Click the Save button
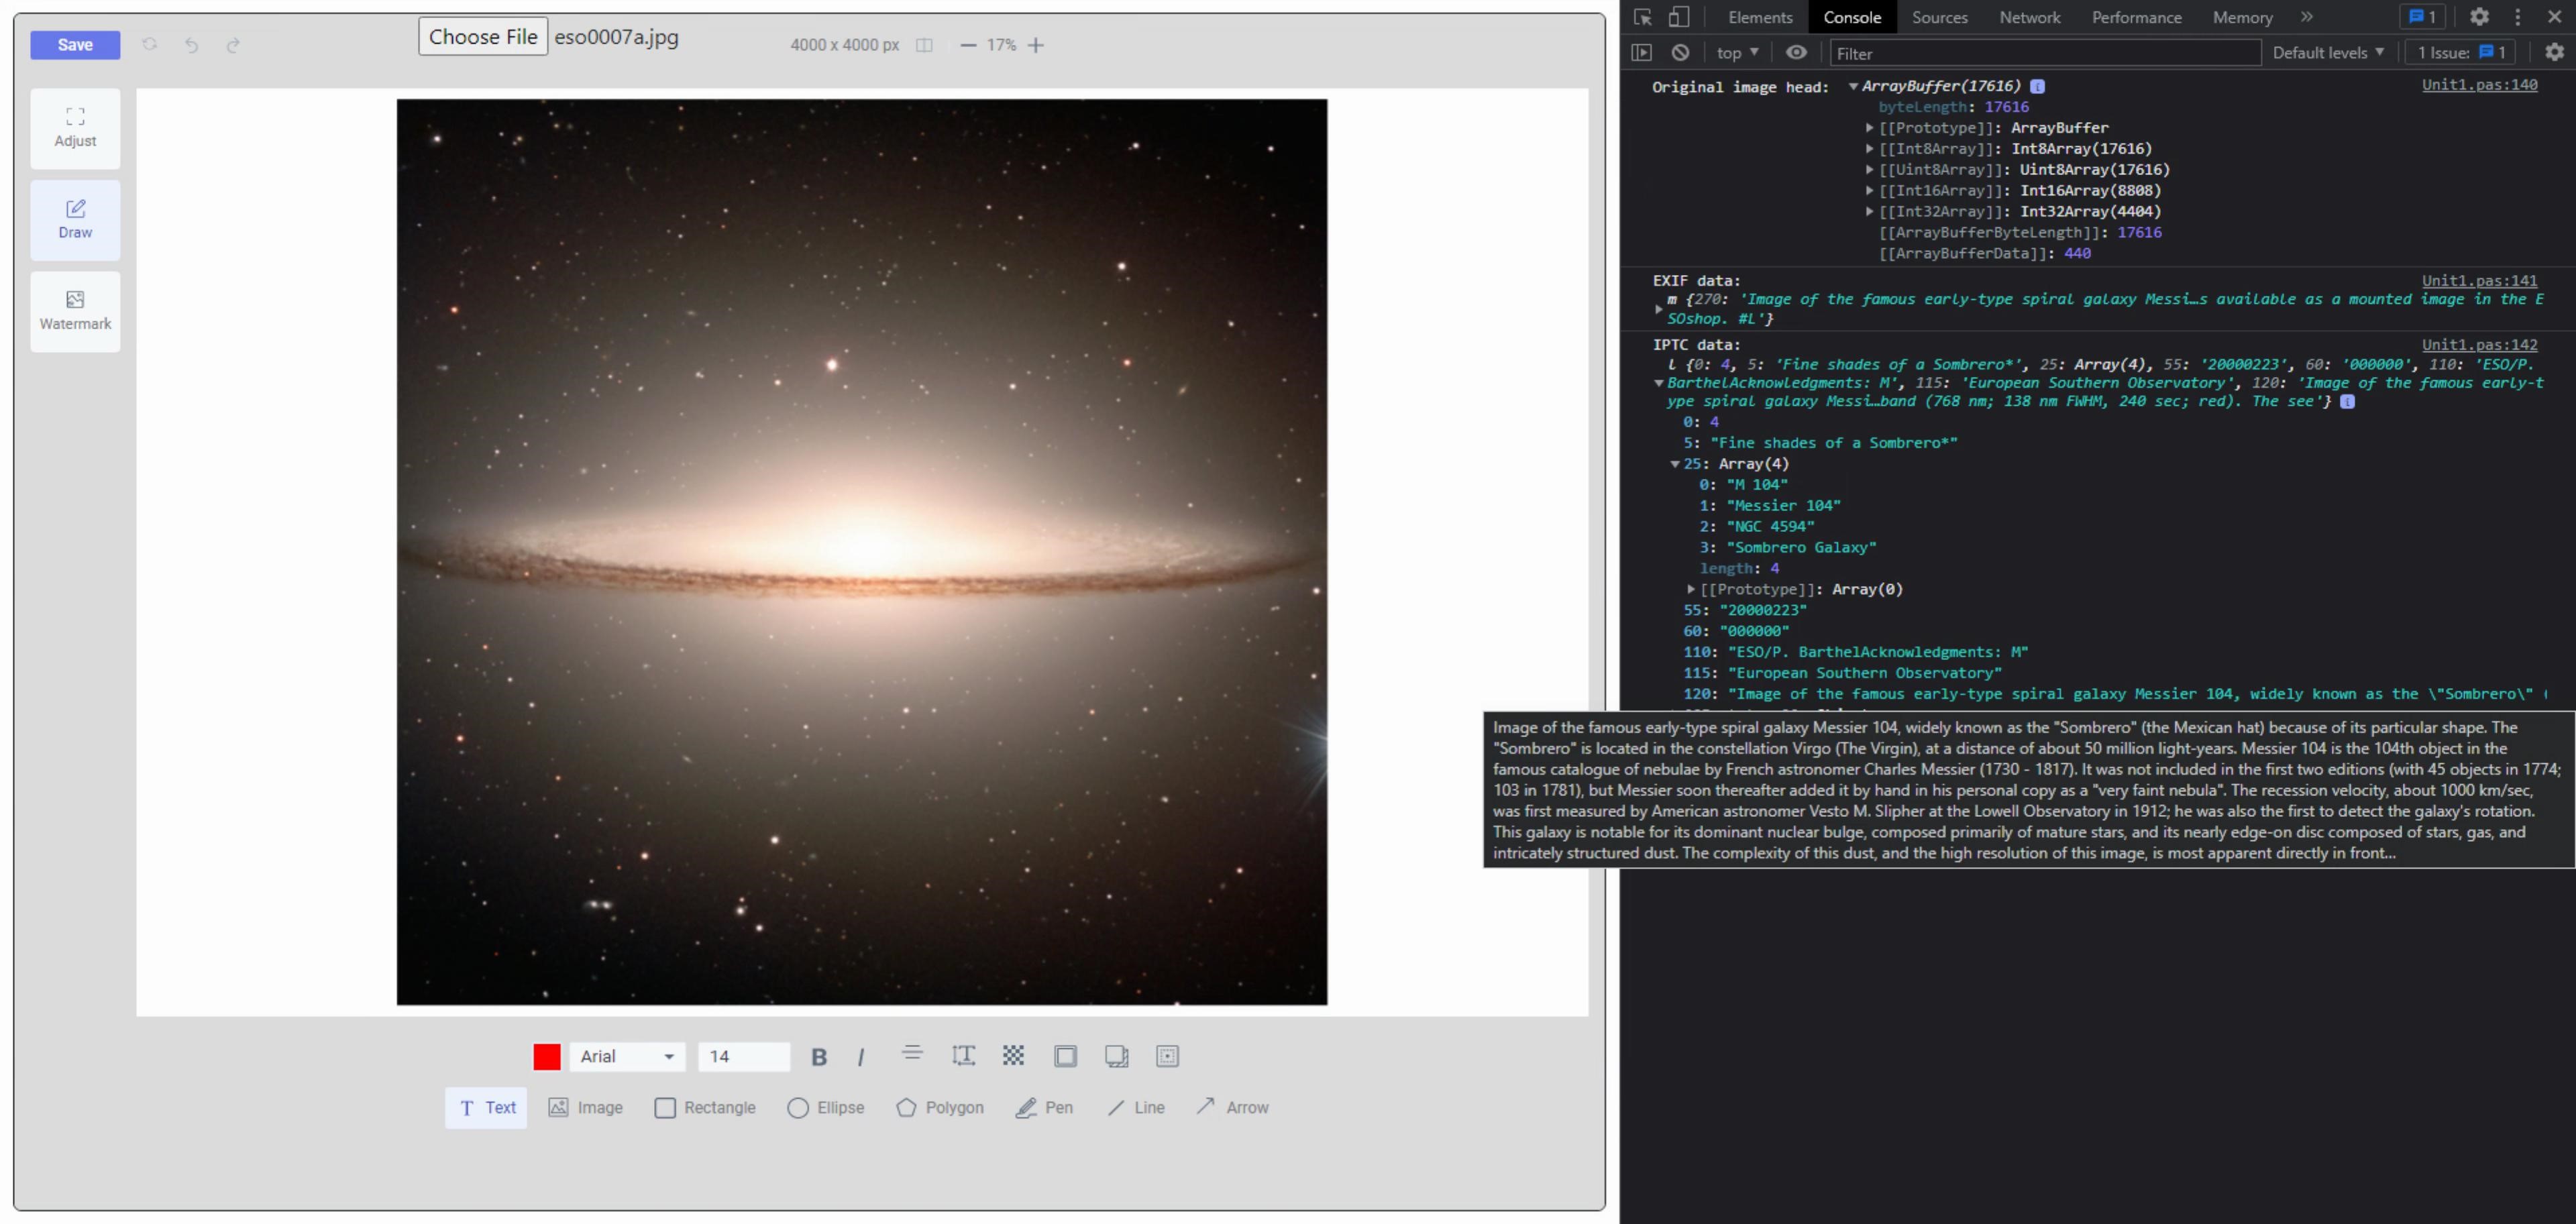The height and width of the screenshot is (1224, 2576). tap(75, 45)
